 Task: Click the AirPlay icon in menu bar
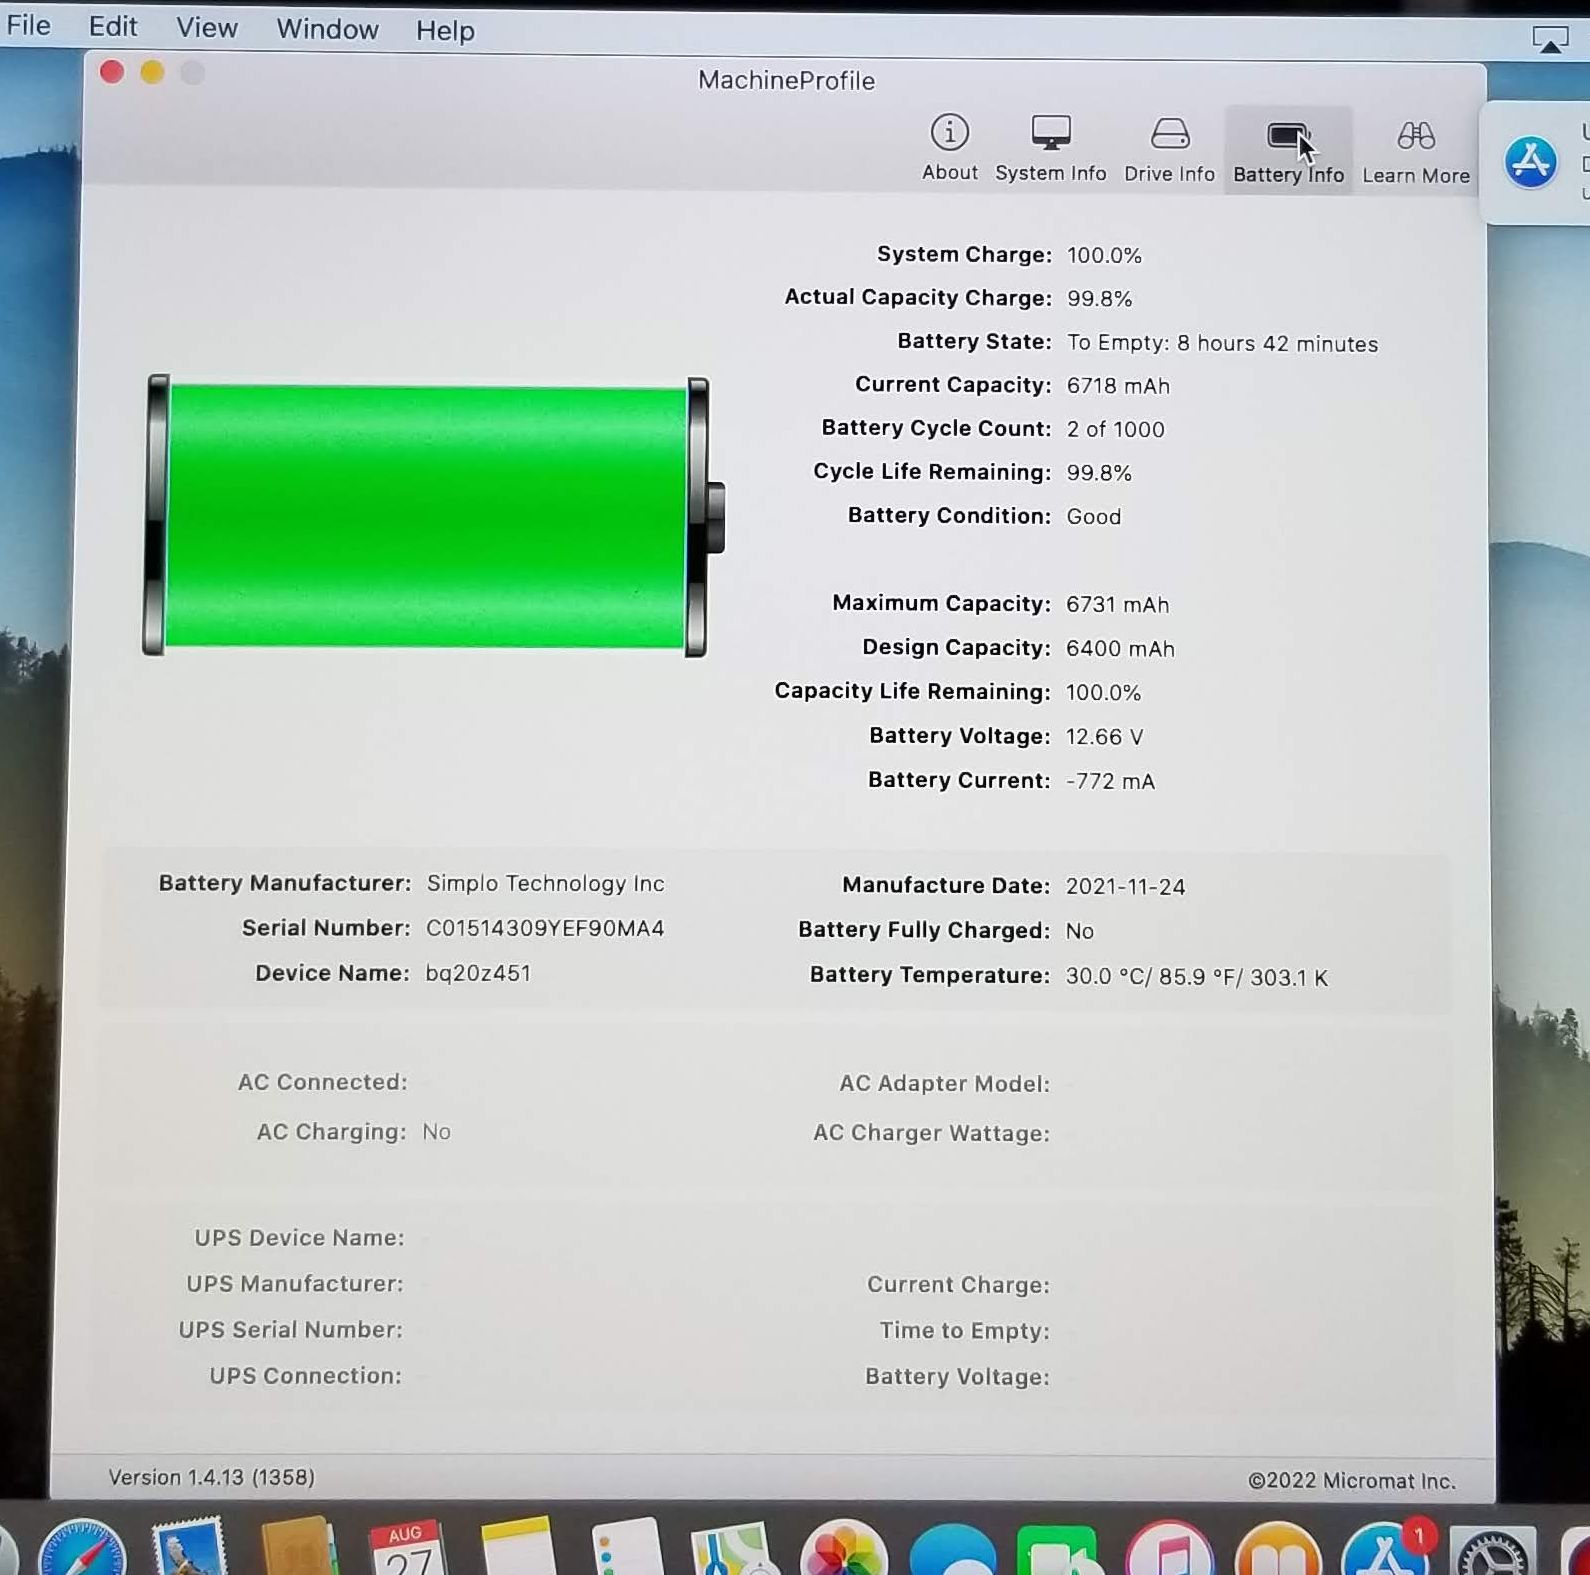pyautogui.click(x=1550, y=40)
